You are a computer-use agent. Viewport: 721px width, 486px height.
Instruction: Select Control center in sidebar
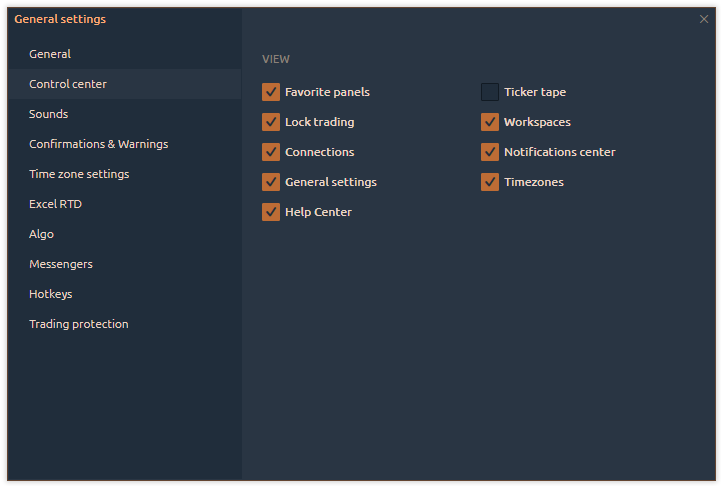point(68,84)
